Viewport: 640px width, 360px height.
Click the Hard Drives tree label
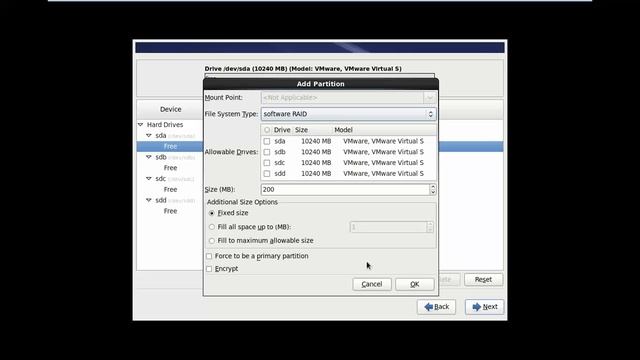pos(165,124)
